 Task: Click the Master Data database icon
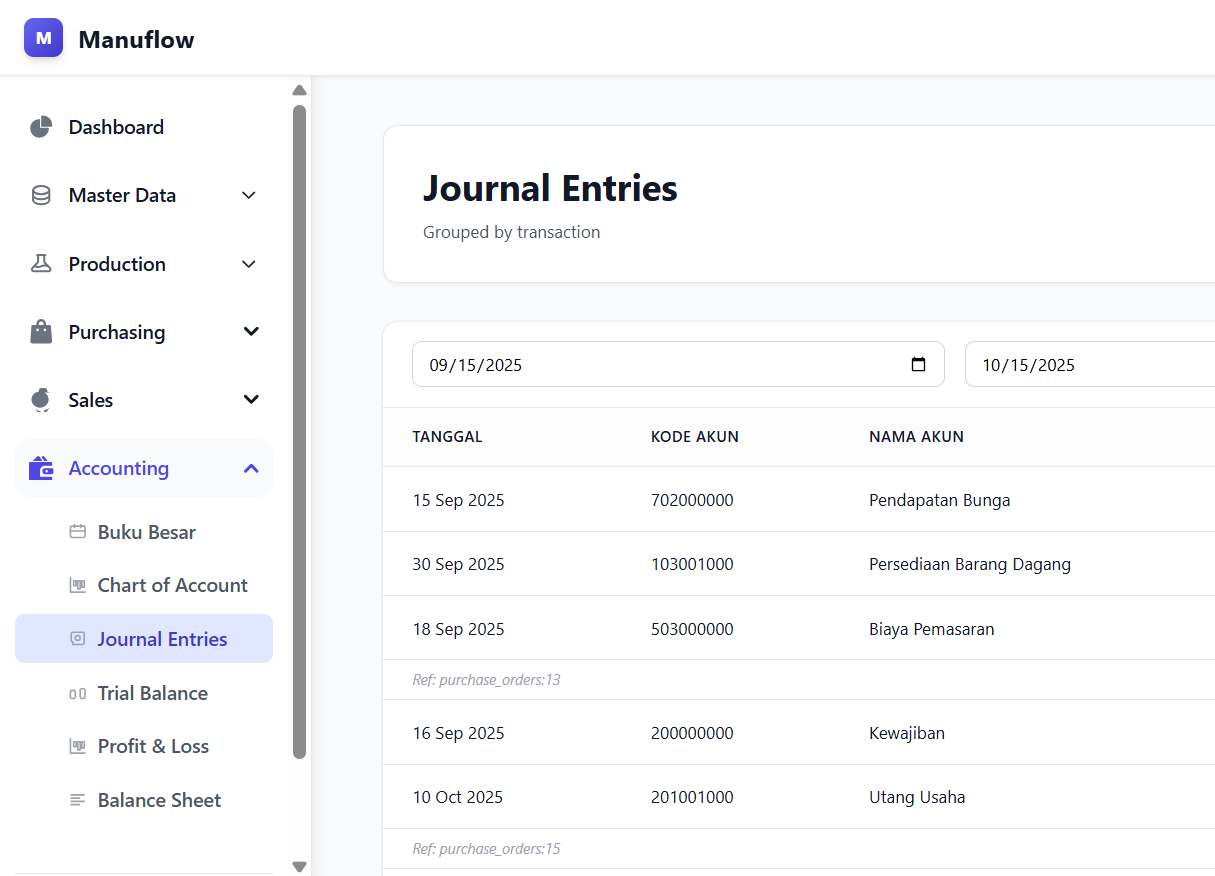41,196
